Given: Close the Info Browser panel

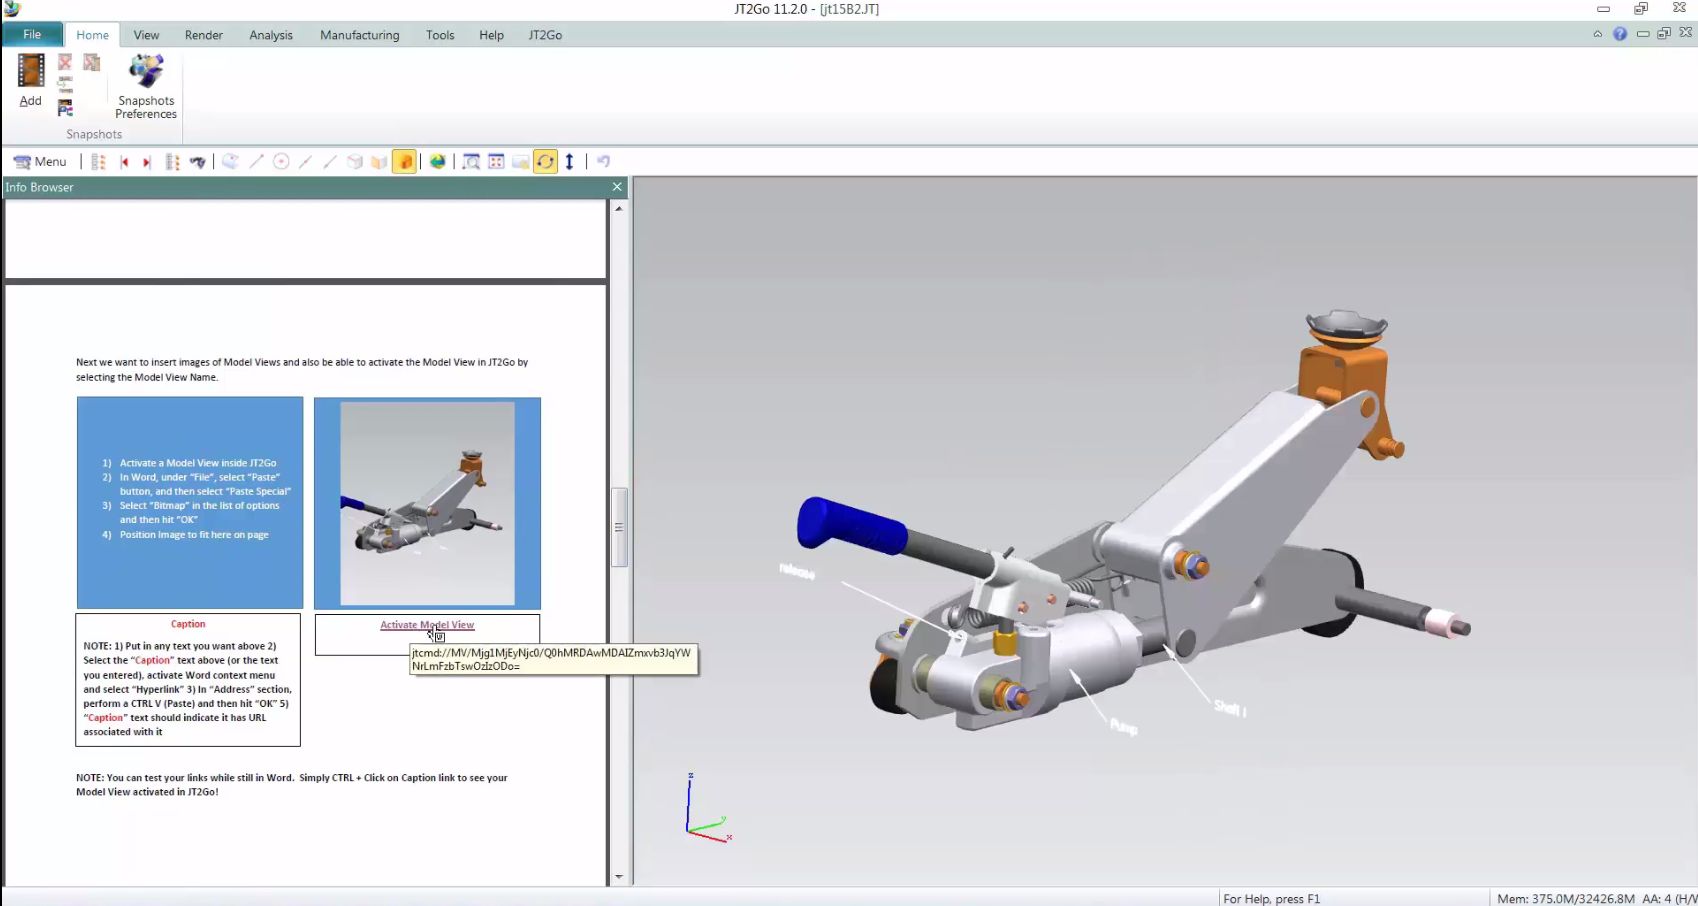Looking at the screenshot, I should click(x=617, y=187).
